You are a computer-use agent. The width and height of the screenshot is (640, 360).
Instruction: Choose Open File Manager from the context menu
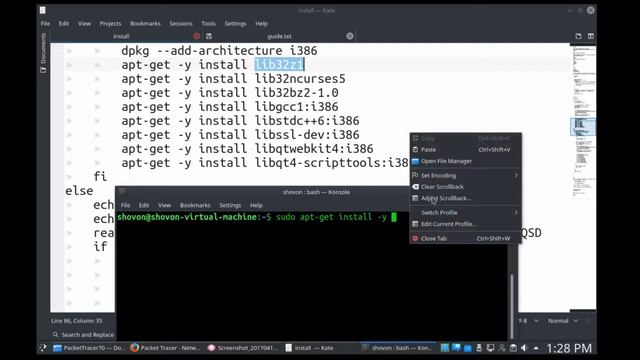coord(465,161)
